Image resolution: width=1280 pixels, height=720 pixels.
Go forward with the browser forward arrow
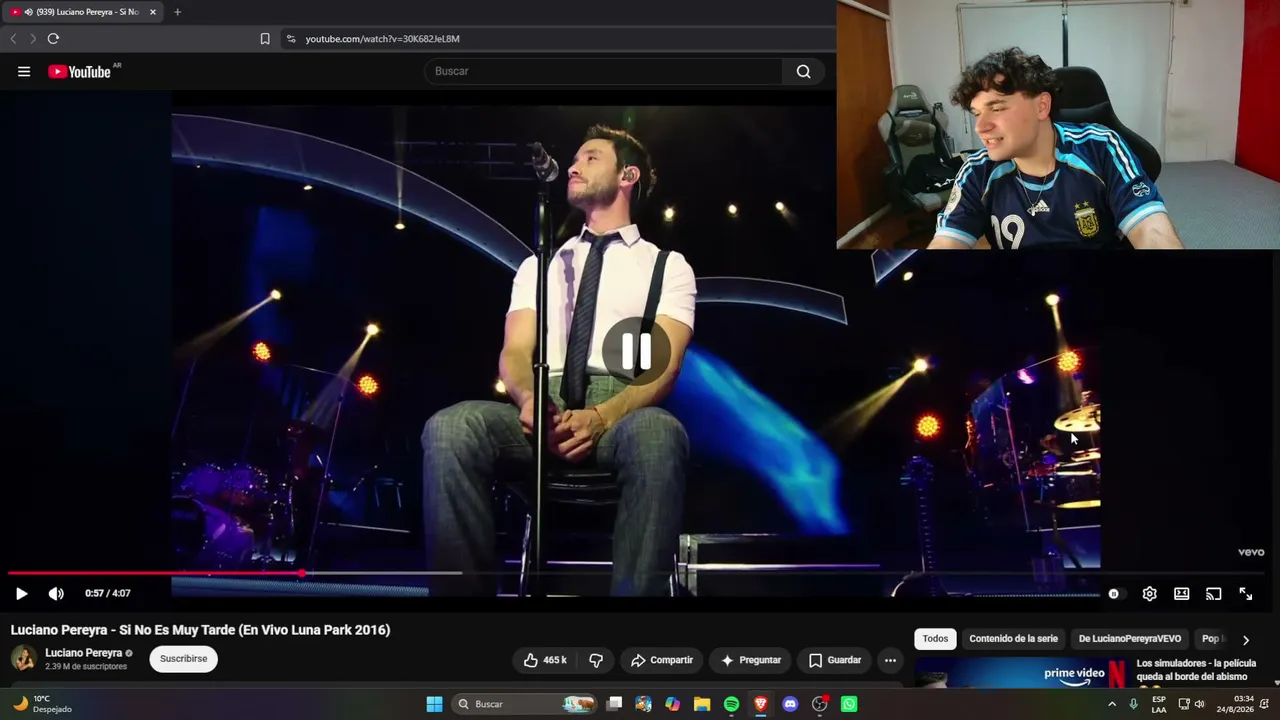32,39
